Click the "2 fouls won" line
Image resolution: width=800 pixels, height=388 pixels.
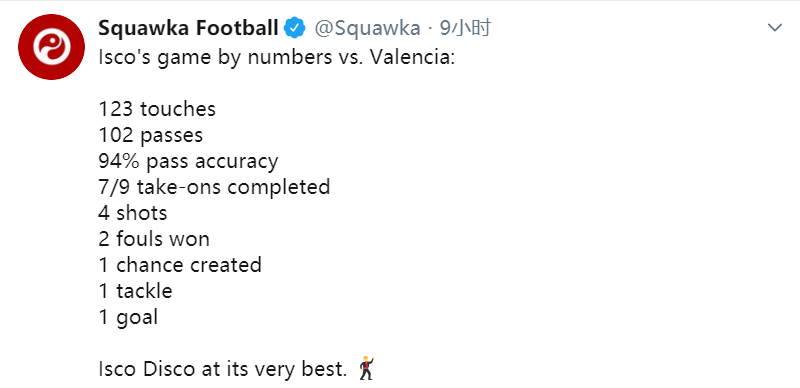click(154, 239)
